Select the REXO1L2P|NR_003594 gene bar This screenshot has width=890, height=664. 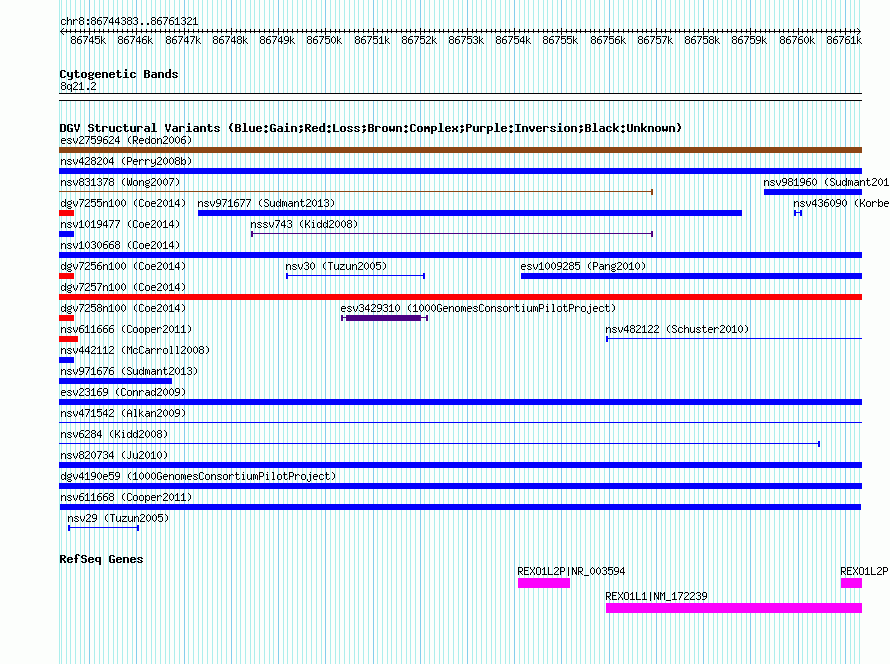[x=544, y=583]
